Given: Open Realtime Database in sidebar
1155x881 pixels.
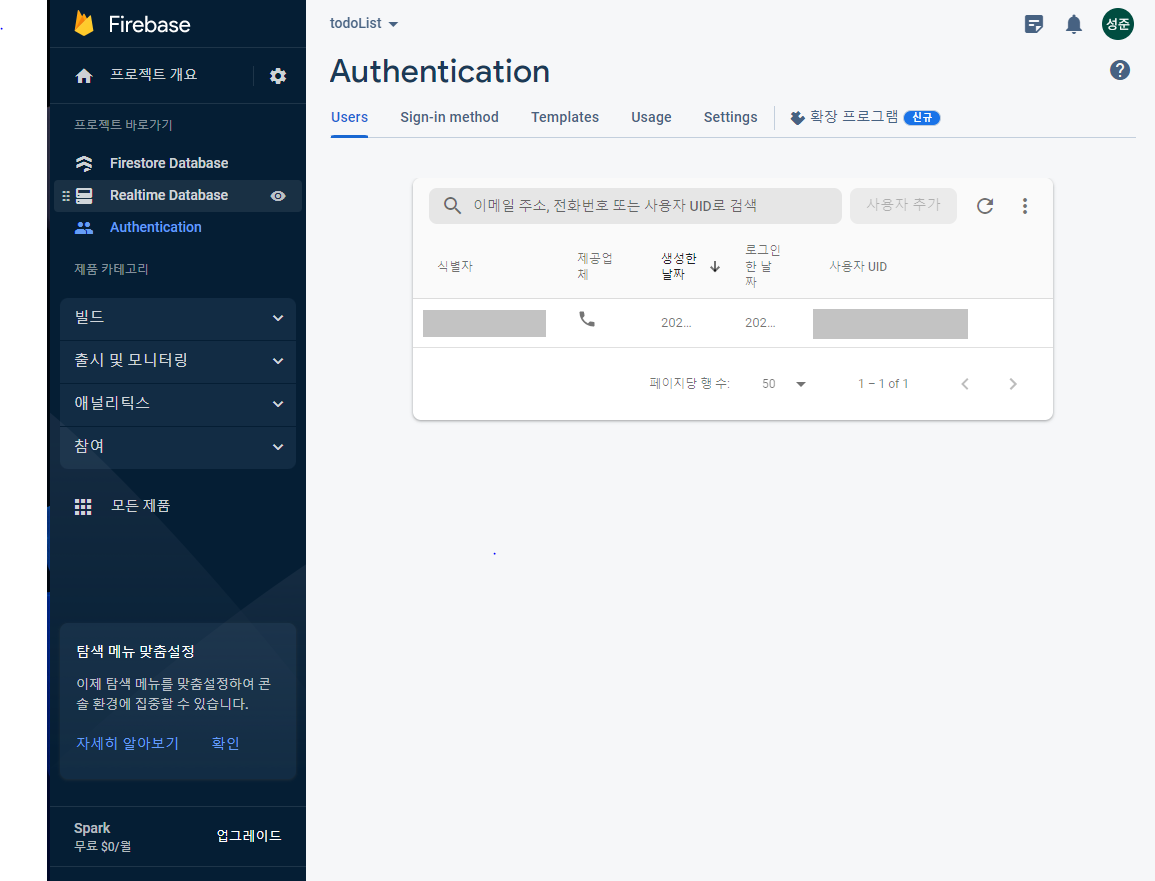Looking at the screenshot, I should click(169, 195).
